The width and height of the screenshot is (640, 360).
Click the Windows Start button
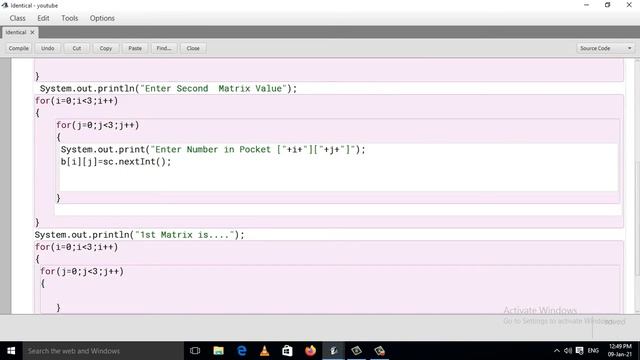pos(11,351)
